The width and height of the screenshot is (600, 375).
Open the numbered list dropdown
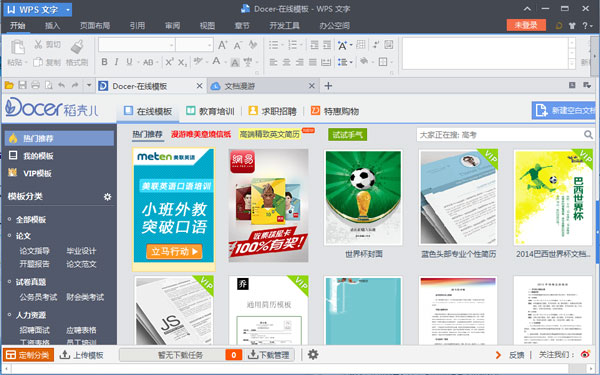coord(301,45)
